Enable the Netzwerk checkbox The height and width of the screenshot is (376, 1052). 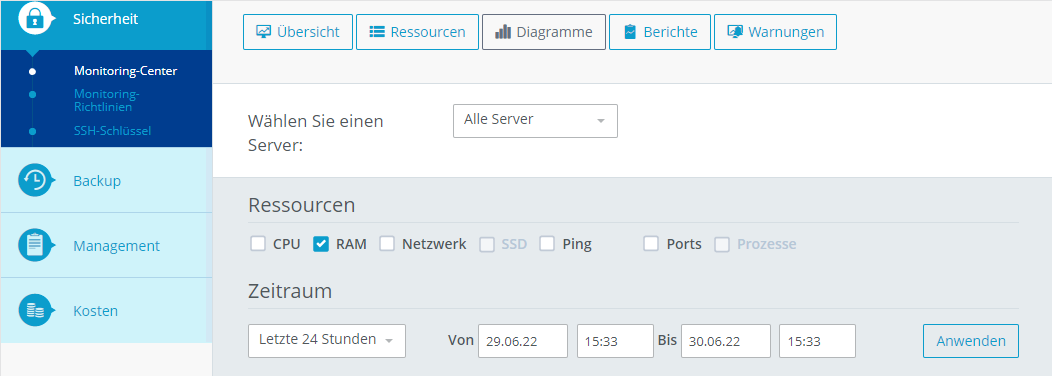(x=386, y=244)
